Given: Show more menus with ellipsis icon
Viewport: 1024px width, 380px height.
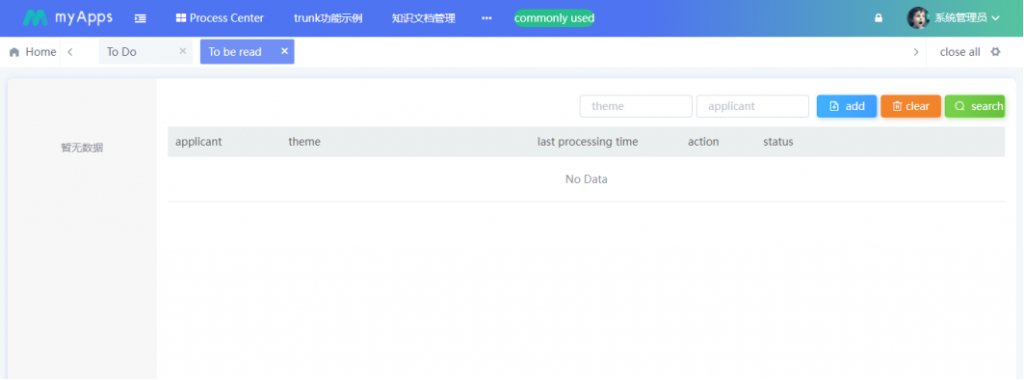Looking at the screenshot, I should click(487, 18).
